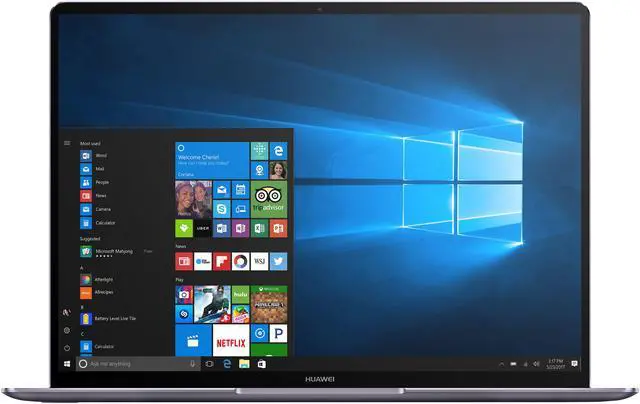The height and width of the screenshot is (404, 640).
Task: Click the Windows Start button
Action: 67,364
